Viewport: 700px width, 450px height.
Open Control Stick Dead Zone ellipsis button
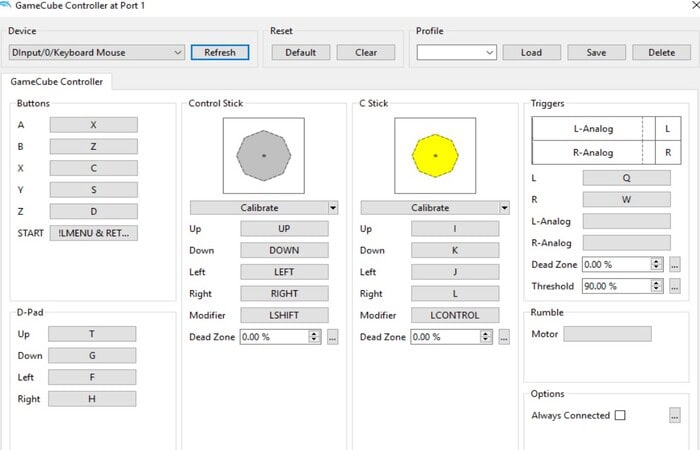(333, 337)
